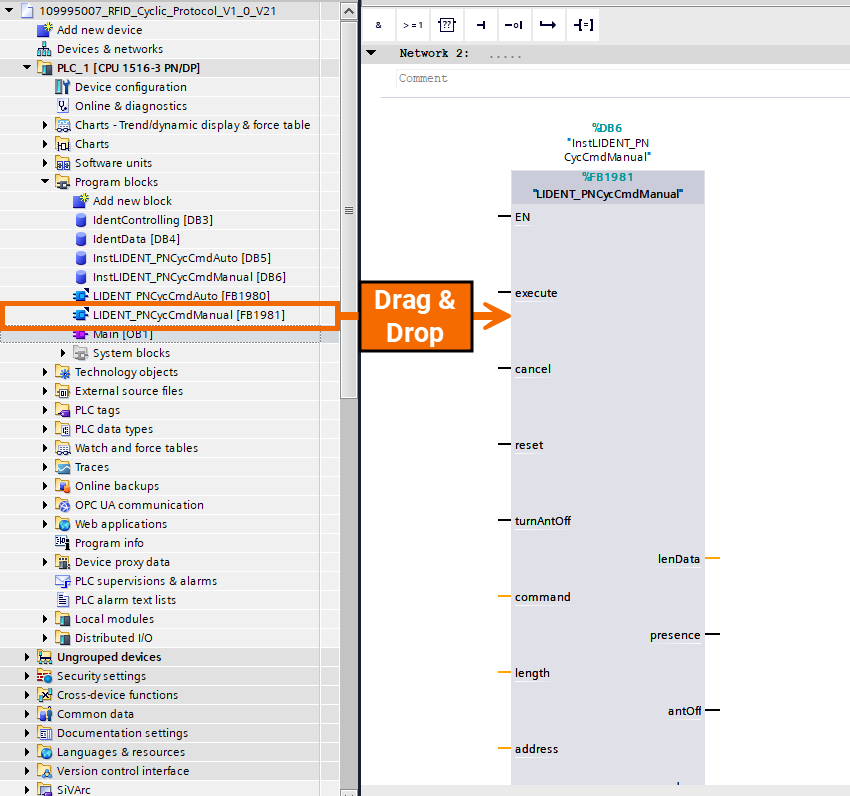Click the project tree scrollbar thumb
Viewport: 850px width, 796px height.
[x=349, y=210]
